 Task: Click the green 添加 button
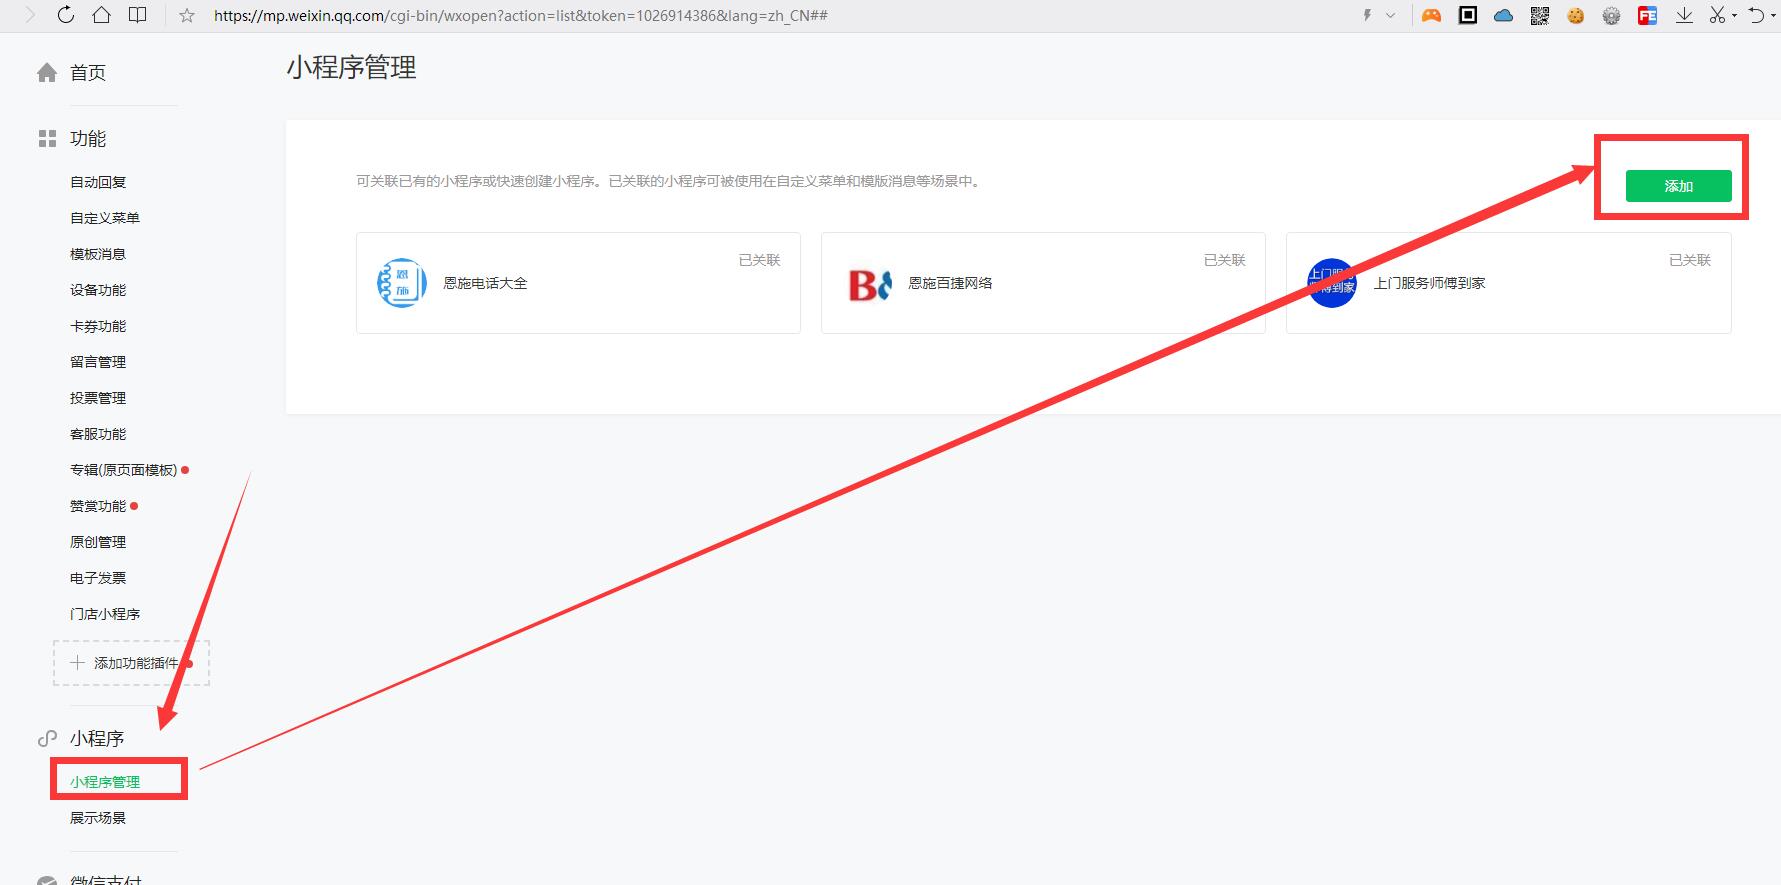(1677, 186)
